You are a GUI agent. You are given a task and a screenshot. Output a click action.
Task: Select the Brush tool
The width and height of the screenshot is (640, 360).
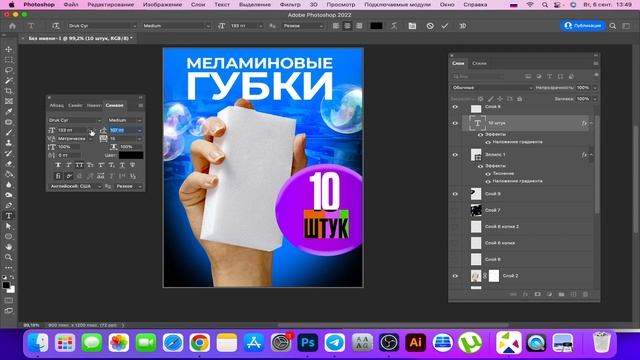click(9, 133)
